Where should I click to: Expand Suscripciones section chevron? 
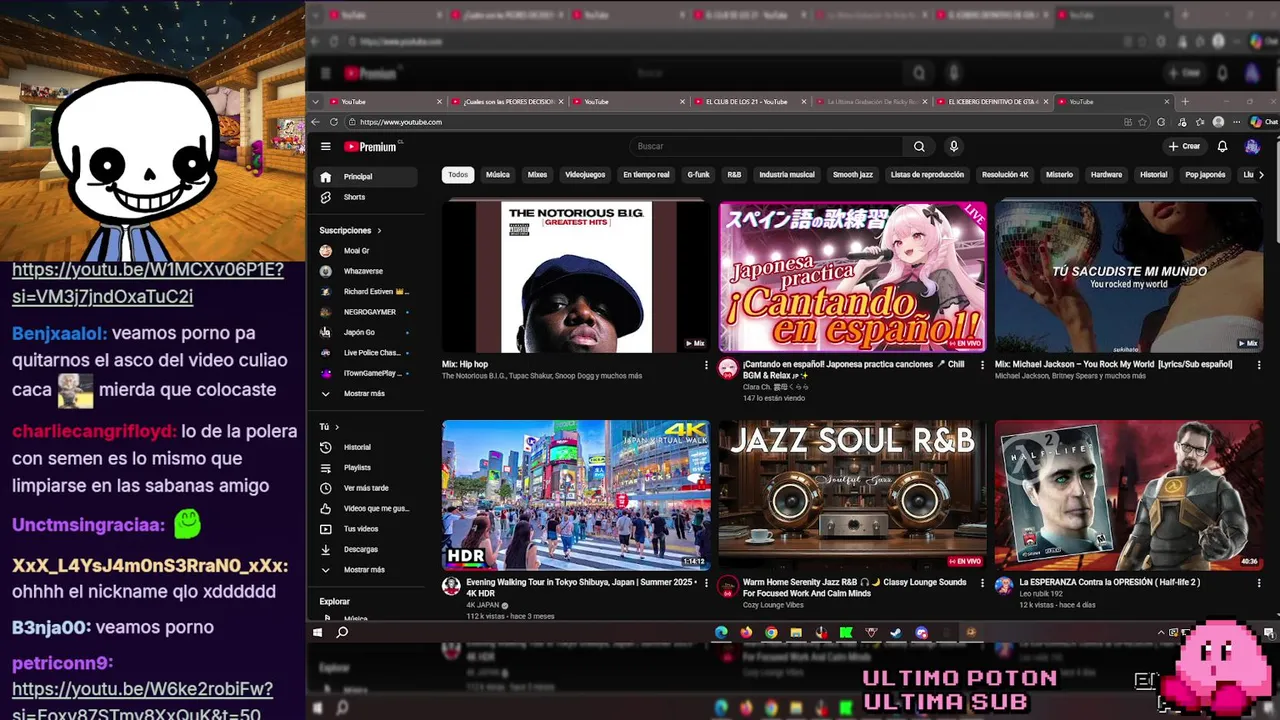point(379,230)
